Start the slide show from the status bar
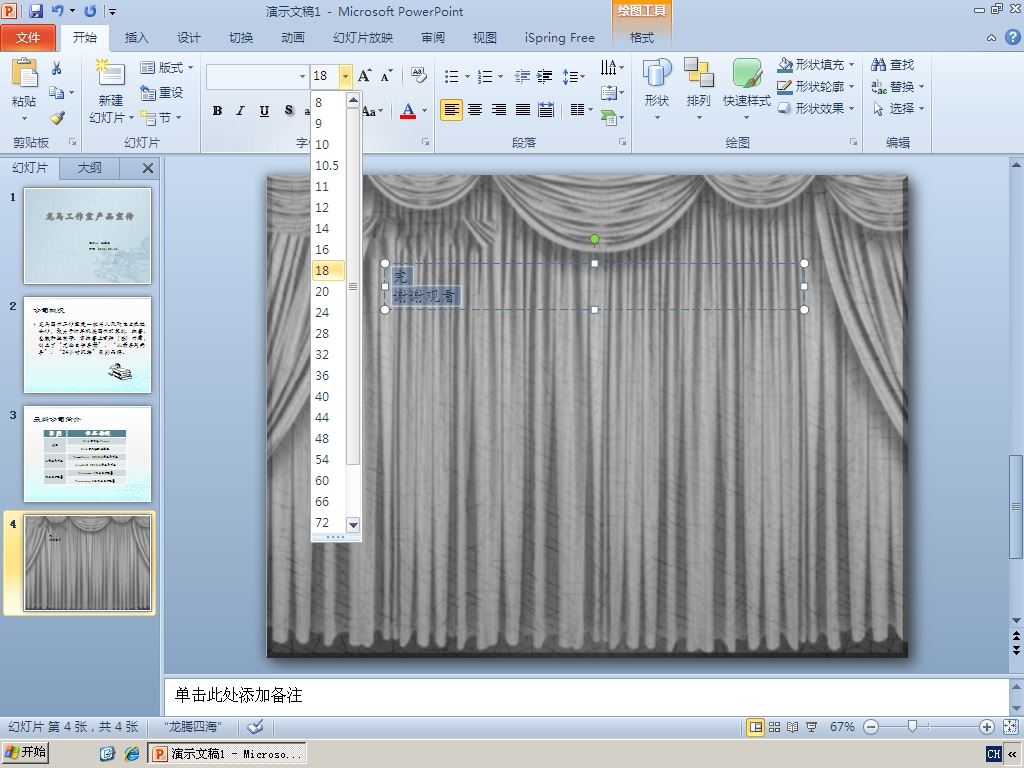This screenshot has height=768, width=1024. point(811,727)
